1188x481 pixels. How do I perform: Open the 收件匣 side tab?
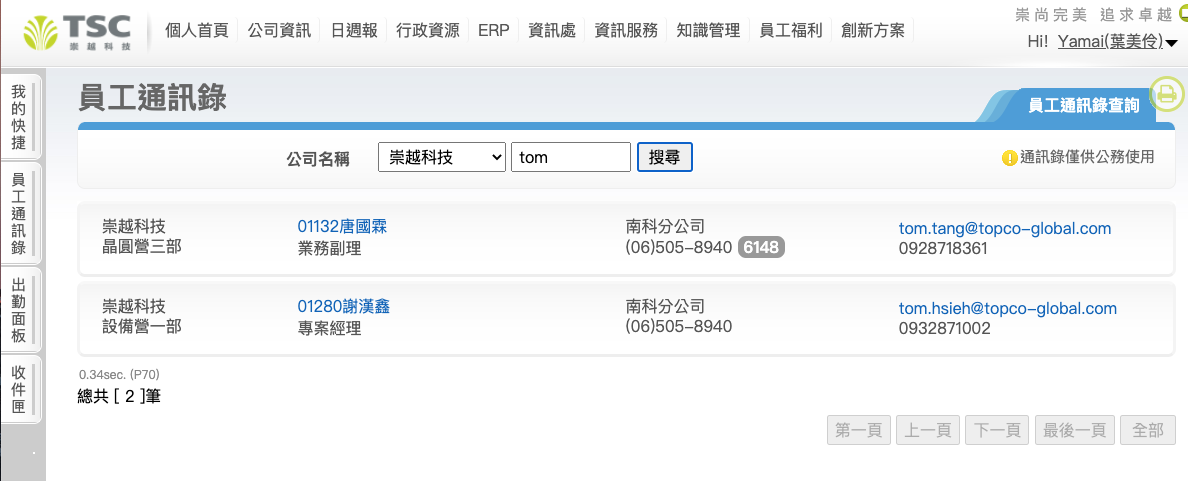click(19, 389)
